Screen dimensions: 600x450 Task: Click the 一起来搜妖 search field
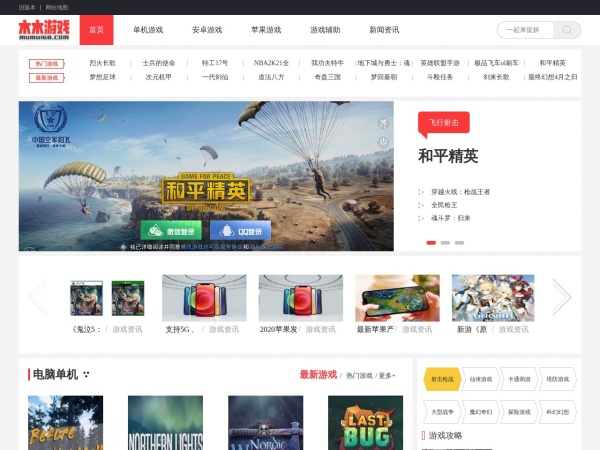pos(525,30)
